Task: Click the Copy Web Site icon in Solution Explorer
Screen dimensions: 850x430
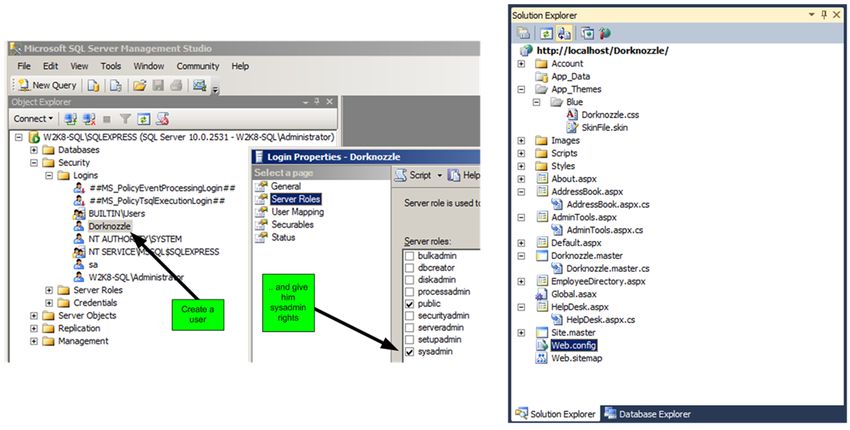Action: click(588, 34)
